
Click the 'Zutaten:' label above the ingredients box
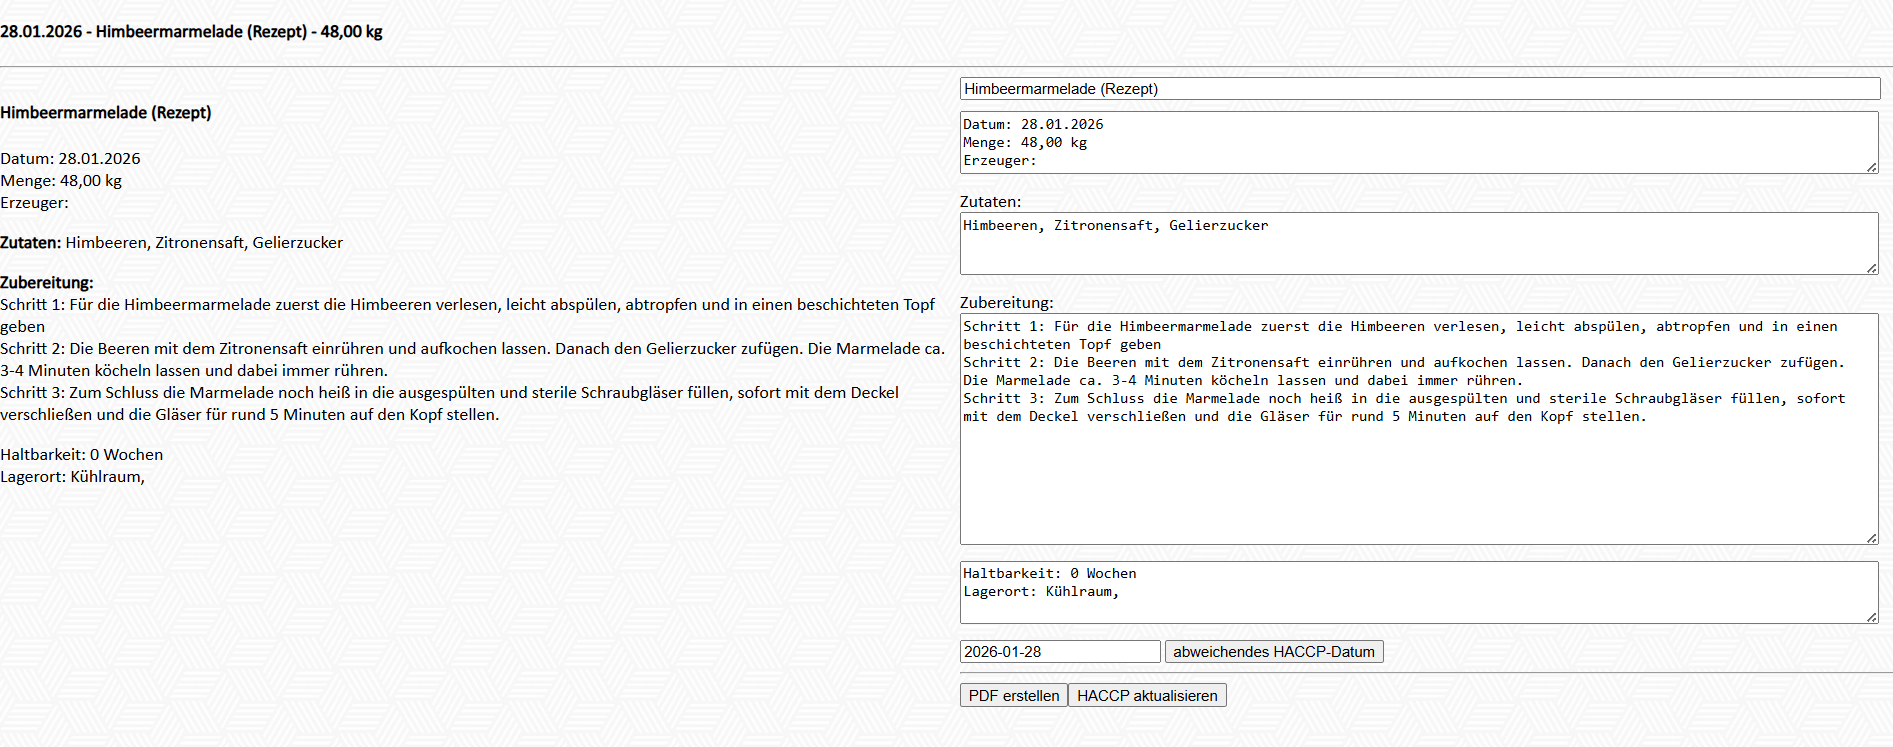(990, 202)
